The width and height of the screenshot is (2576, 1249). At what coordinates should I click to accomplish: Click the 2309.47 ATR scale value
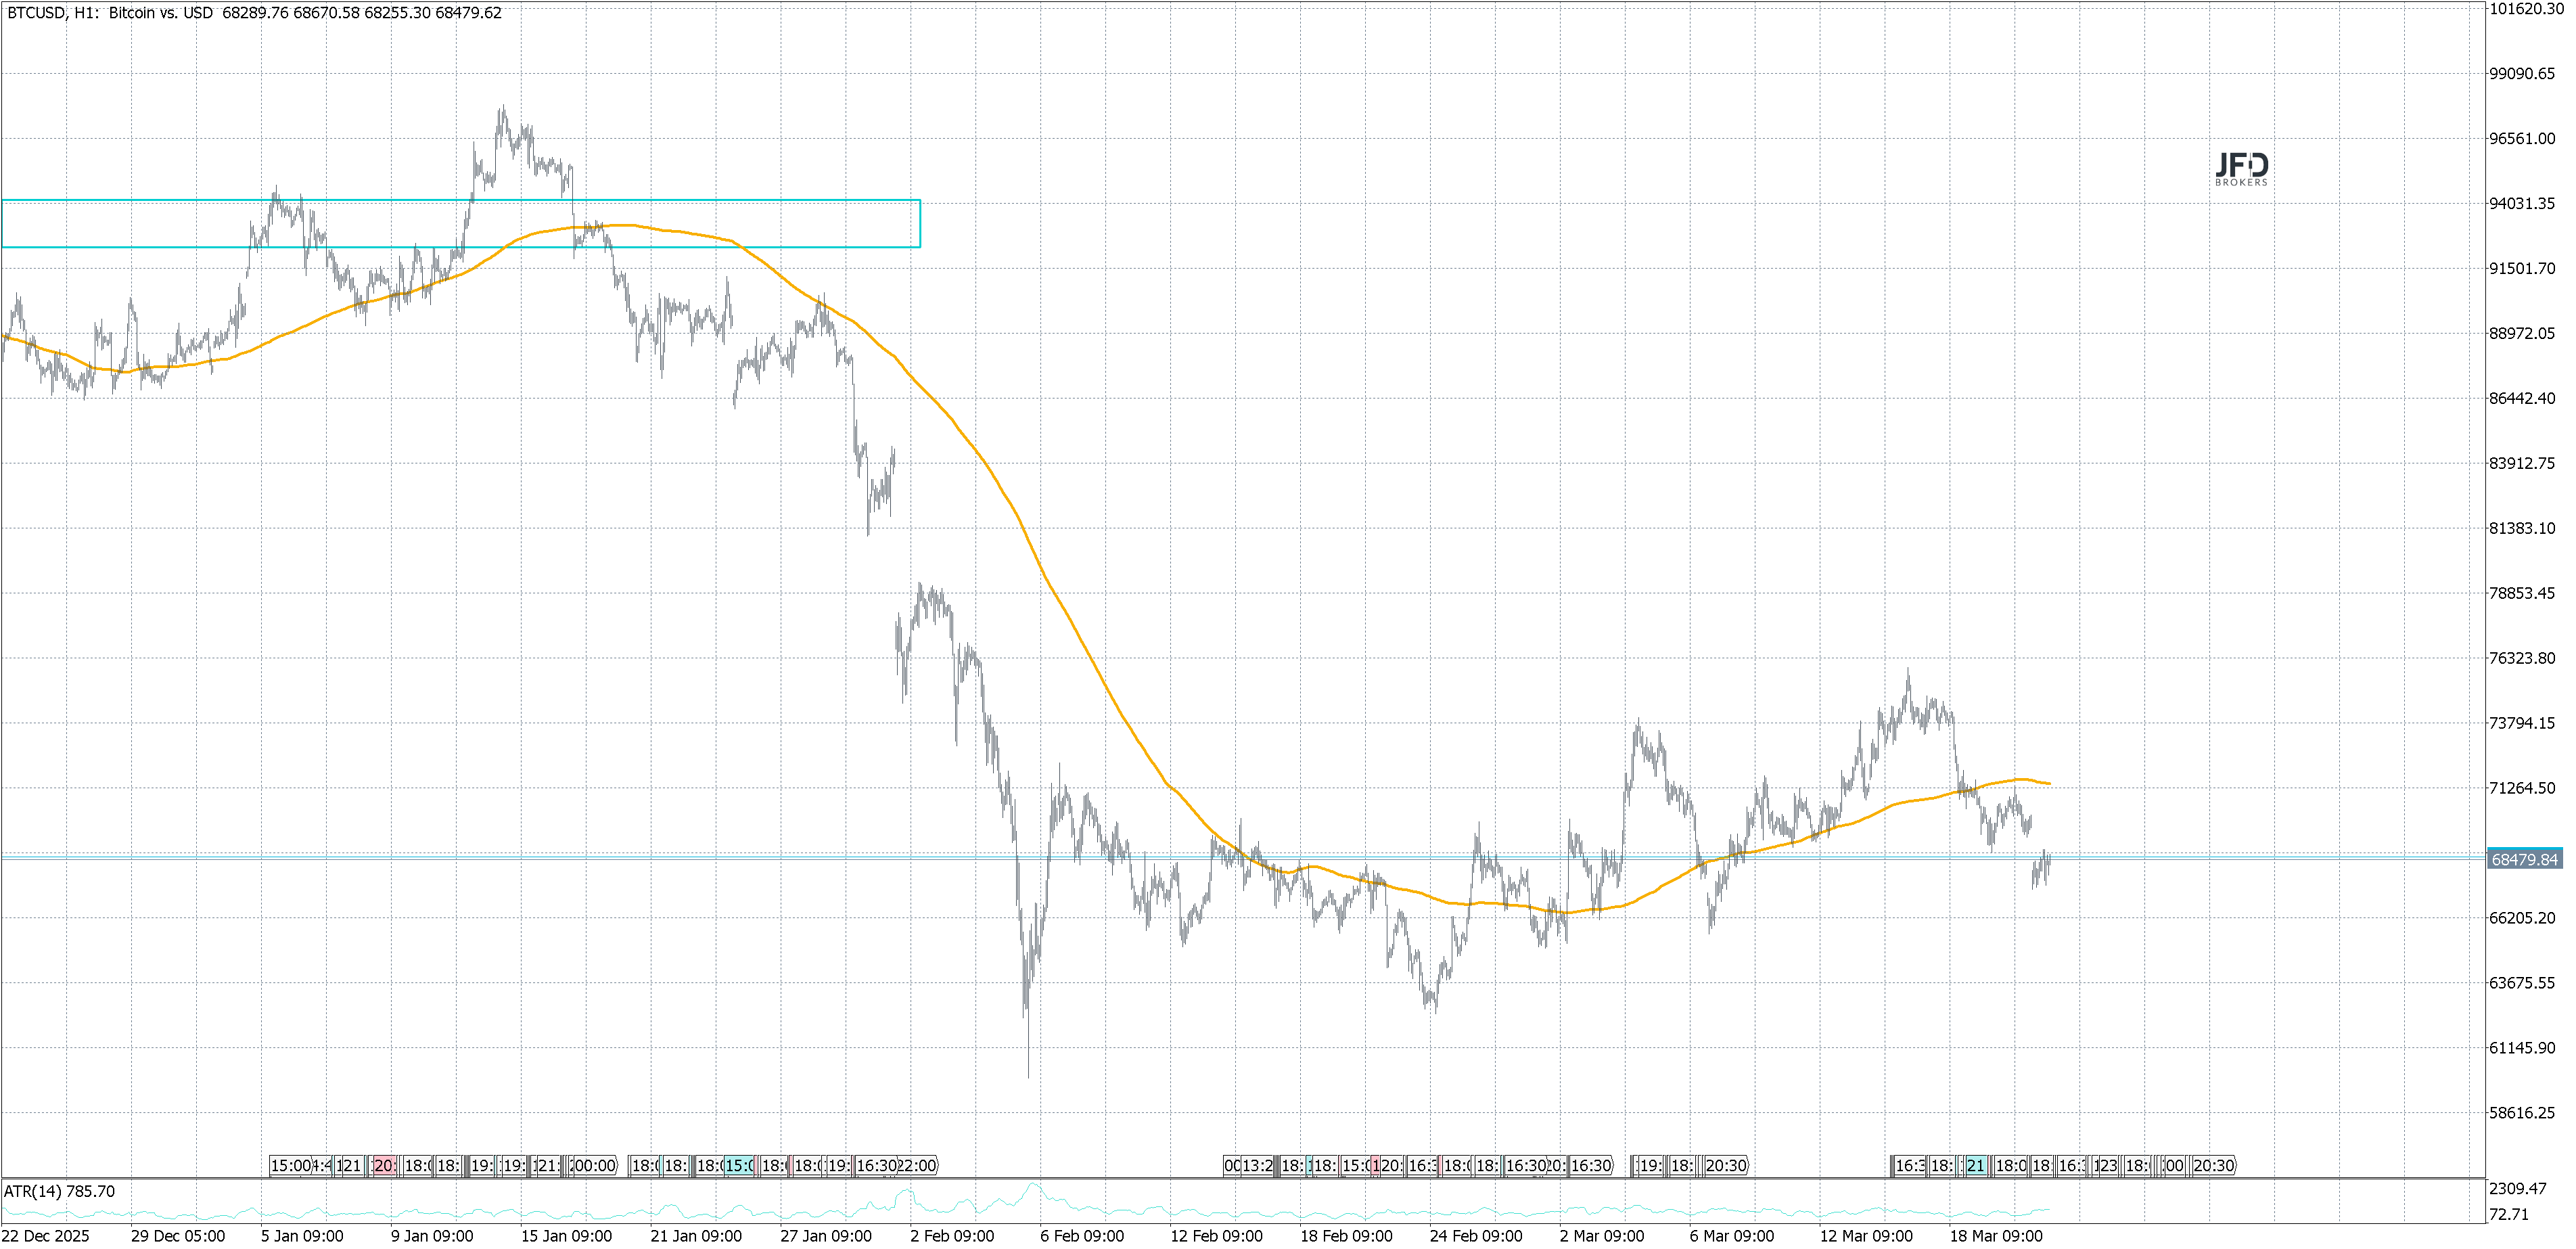[x=2517, y=1188]
